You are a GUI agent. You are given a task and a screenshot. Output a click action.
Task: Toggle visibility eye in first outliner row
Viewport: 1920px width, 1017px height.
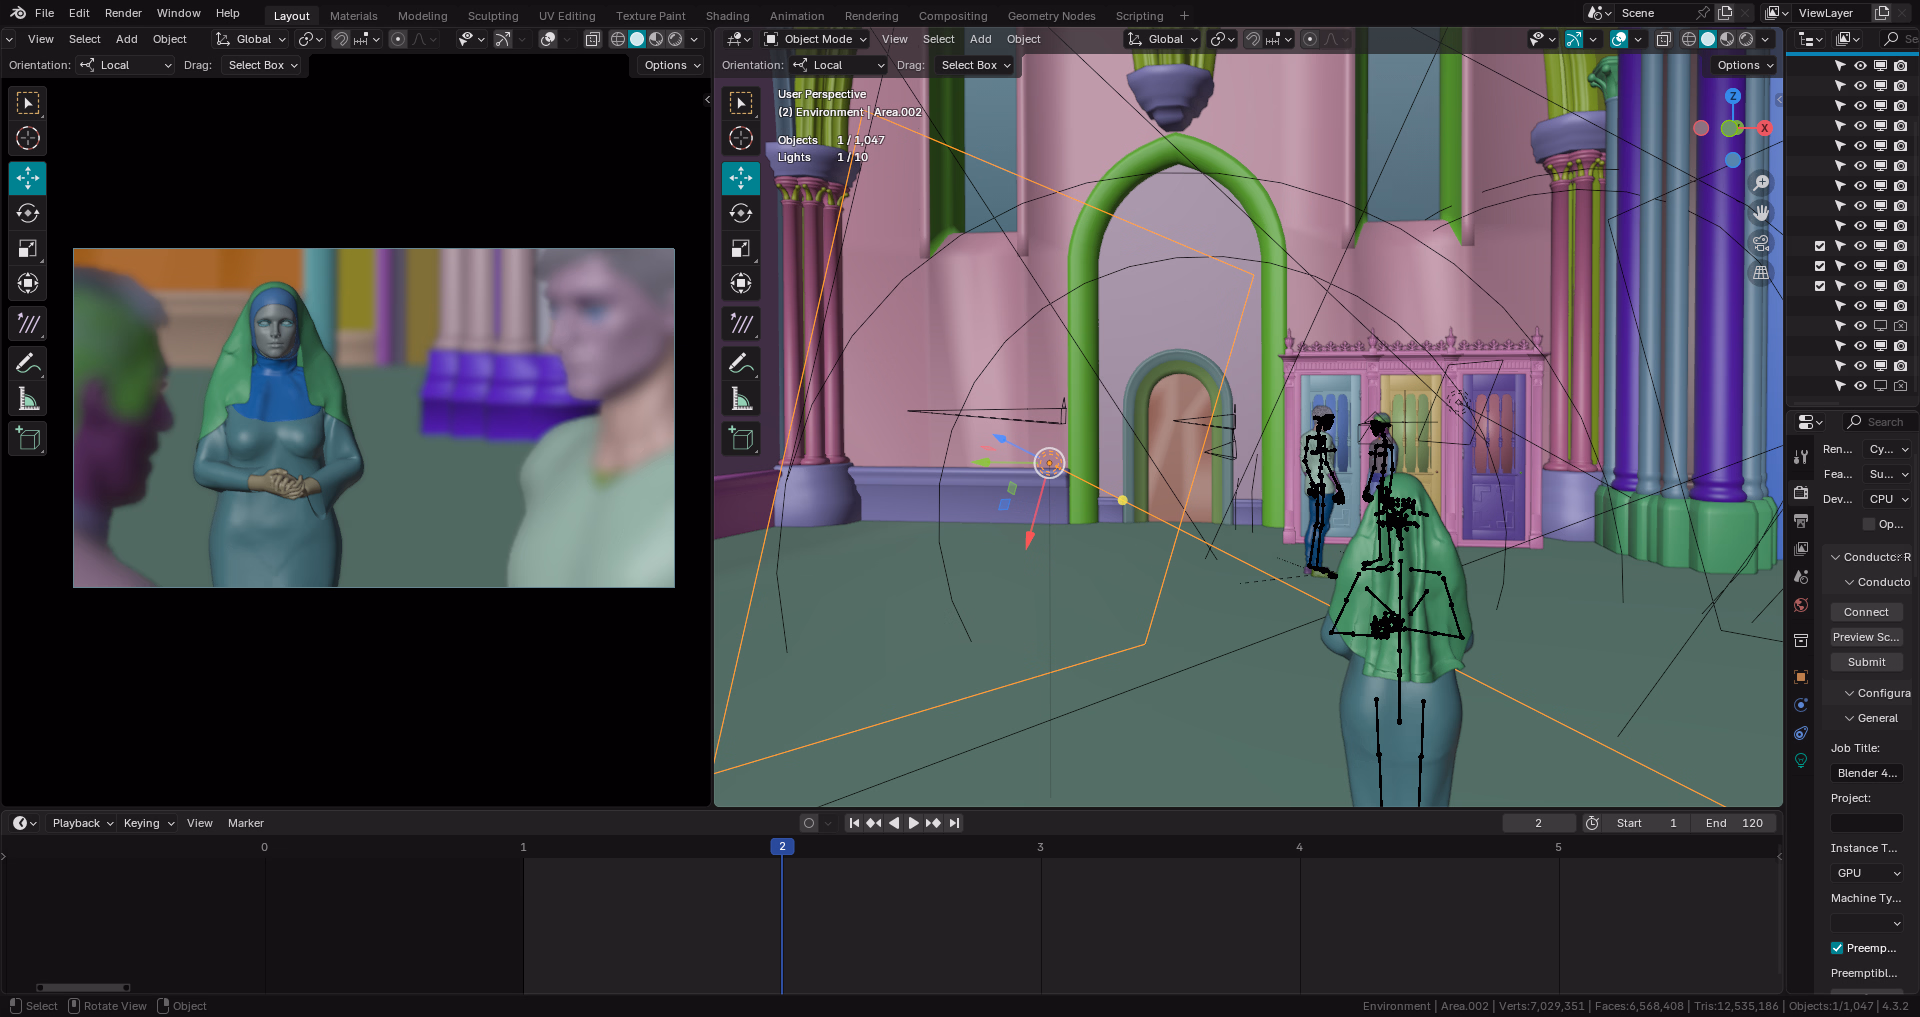1860,66
